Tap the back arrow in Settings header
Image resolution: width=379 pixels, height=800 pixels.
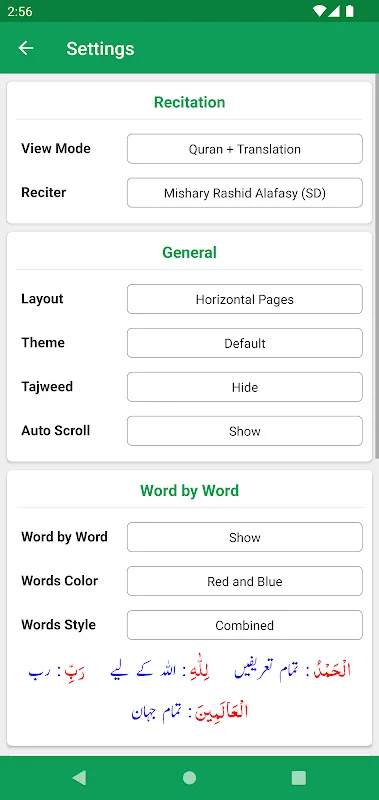pos(26,48)
